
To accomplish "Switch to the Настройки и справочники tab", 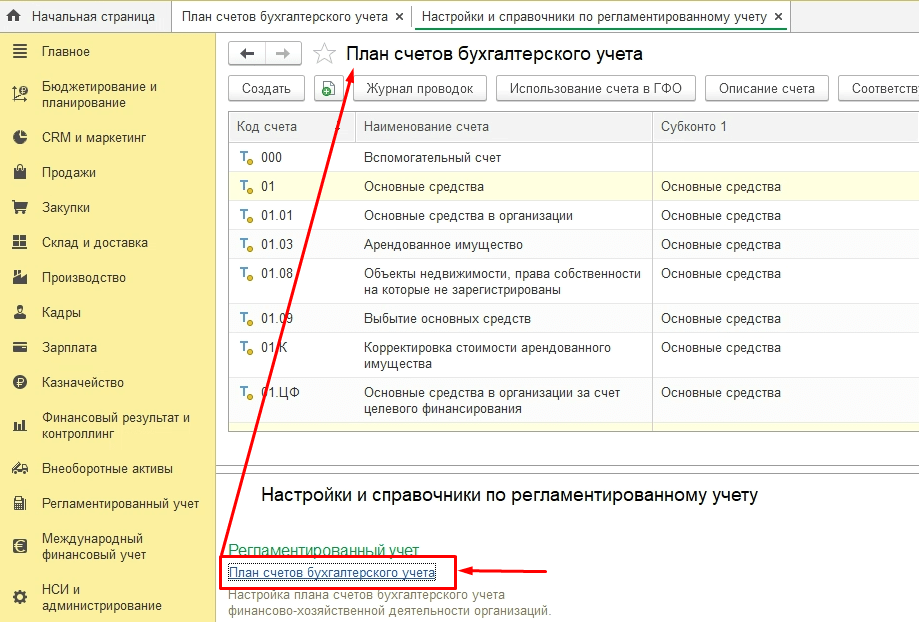I will pyautogui.click(x=594, y=17).
